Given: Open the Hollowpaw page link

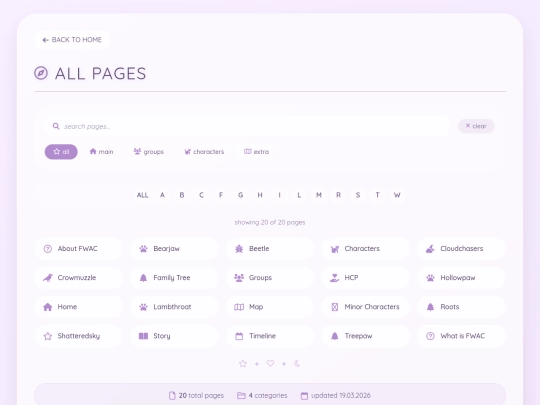Looking at the screenshot, I should click(x=461, y=278).
